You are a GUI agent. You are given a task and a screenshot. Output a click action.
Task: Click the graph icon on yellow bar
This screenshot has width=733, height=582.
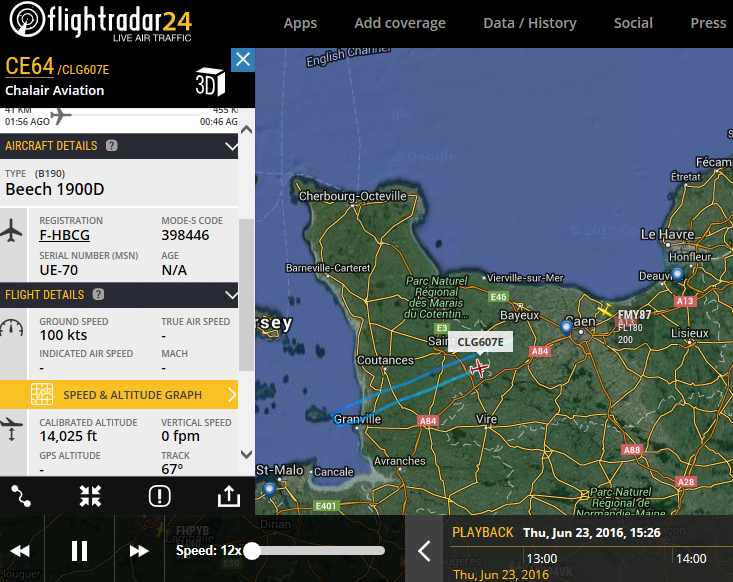[42, 394]
